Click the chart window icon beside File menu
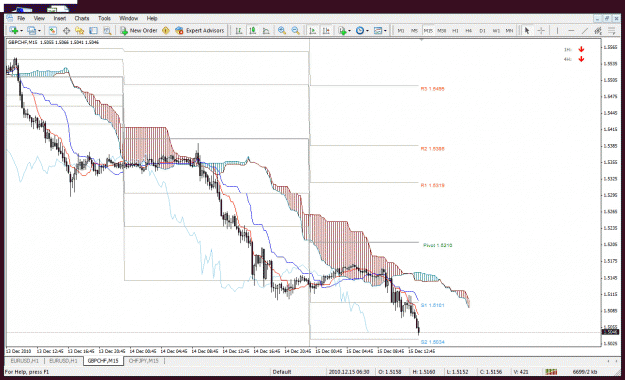The image size is (625, 380). [10, 18]
